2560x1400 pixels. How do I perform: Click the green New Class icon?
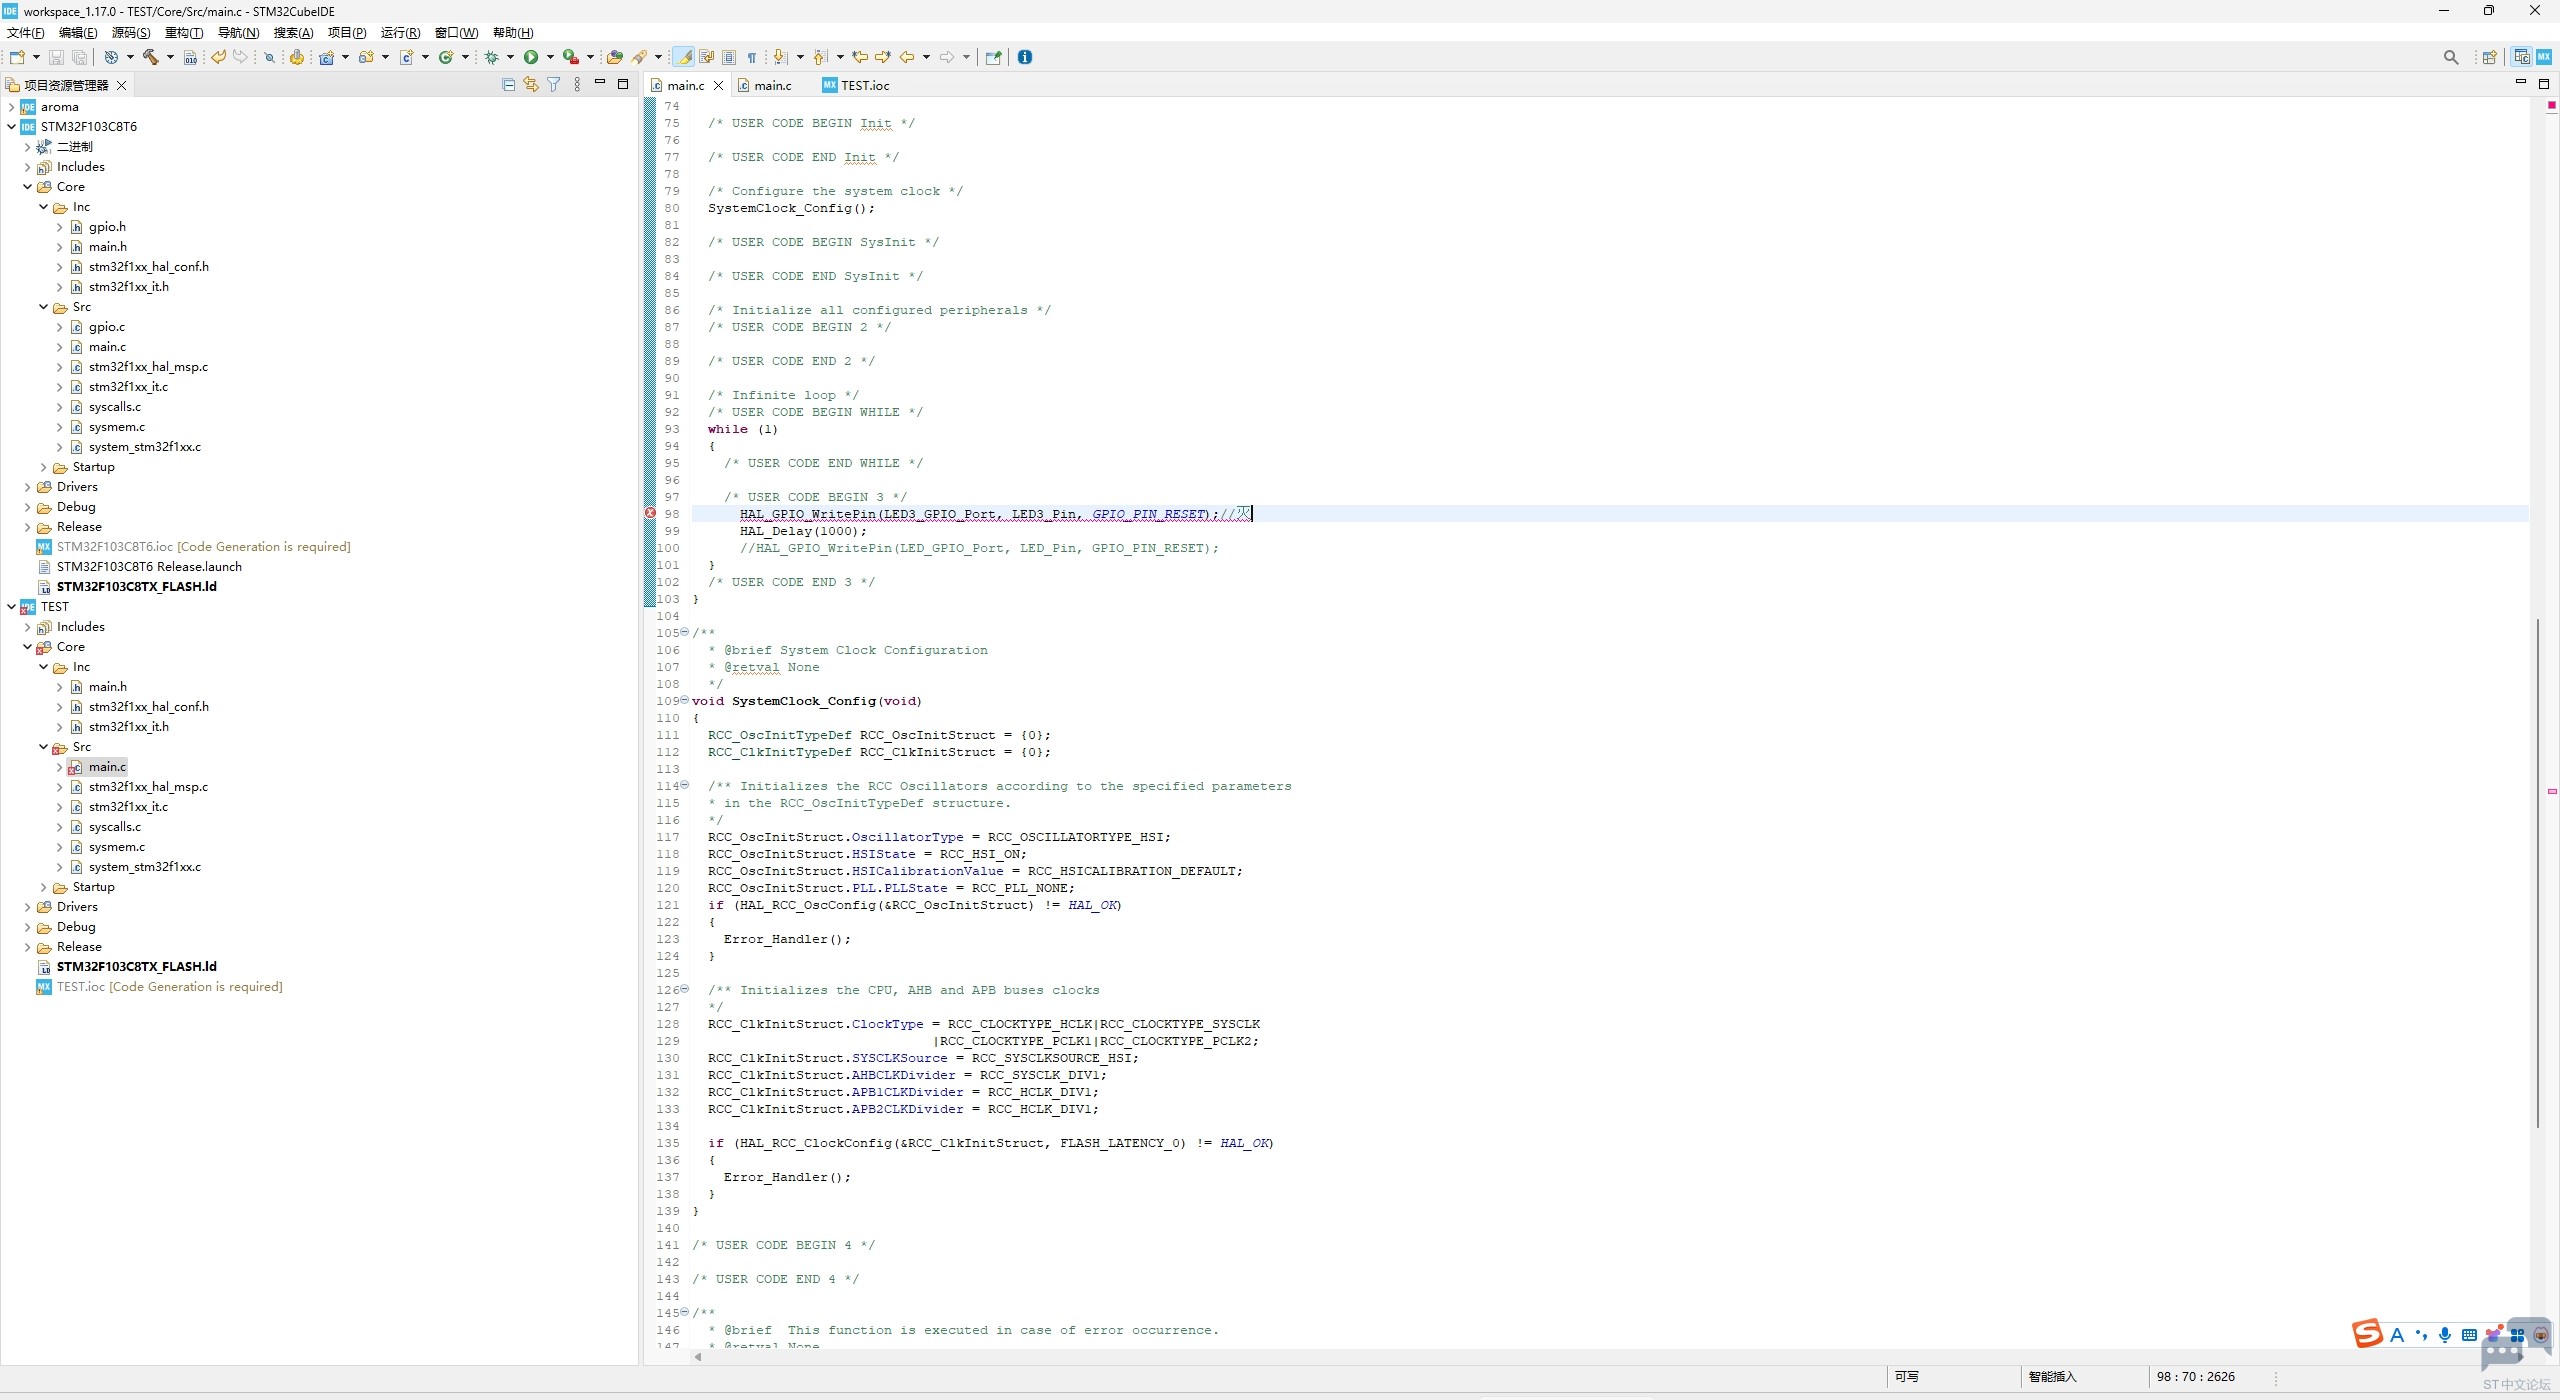click(x=446, y=57)
